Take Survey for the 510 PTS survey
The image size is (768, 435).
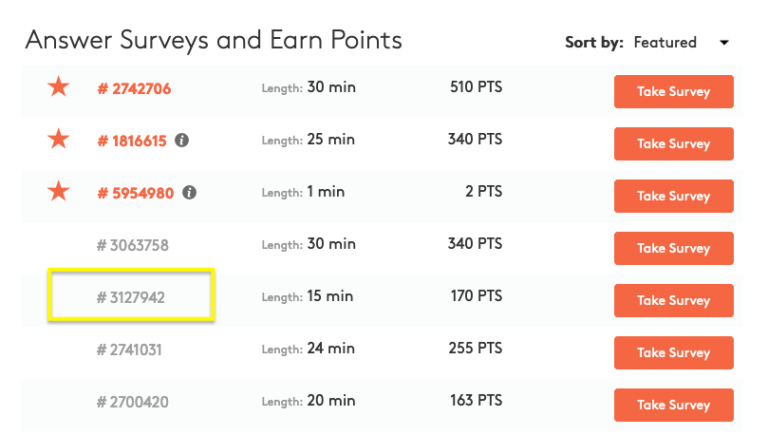[673, 92]
